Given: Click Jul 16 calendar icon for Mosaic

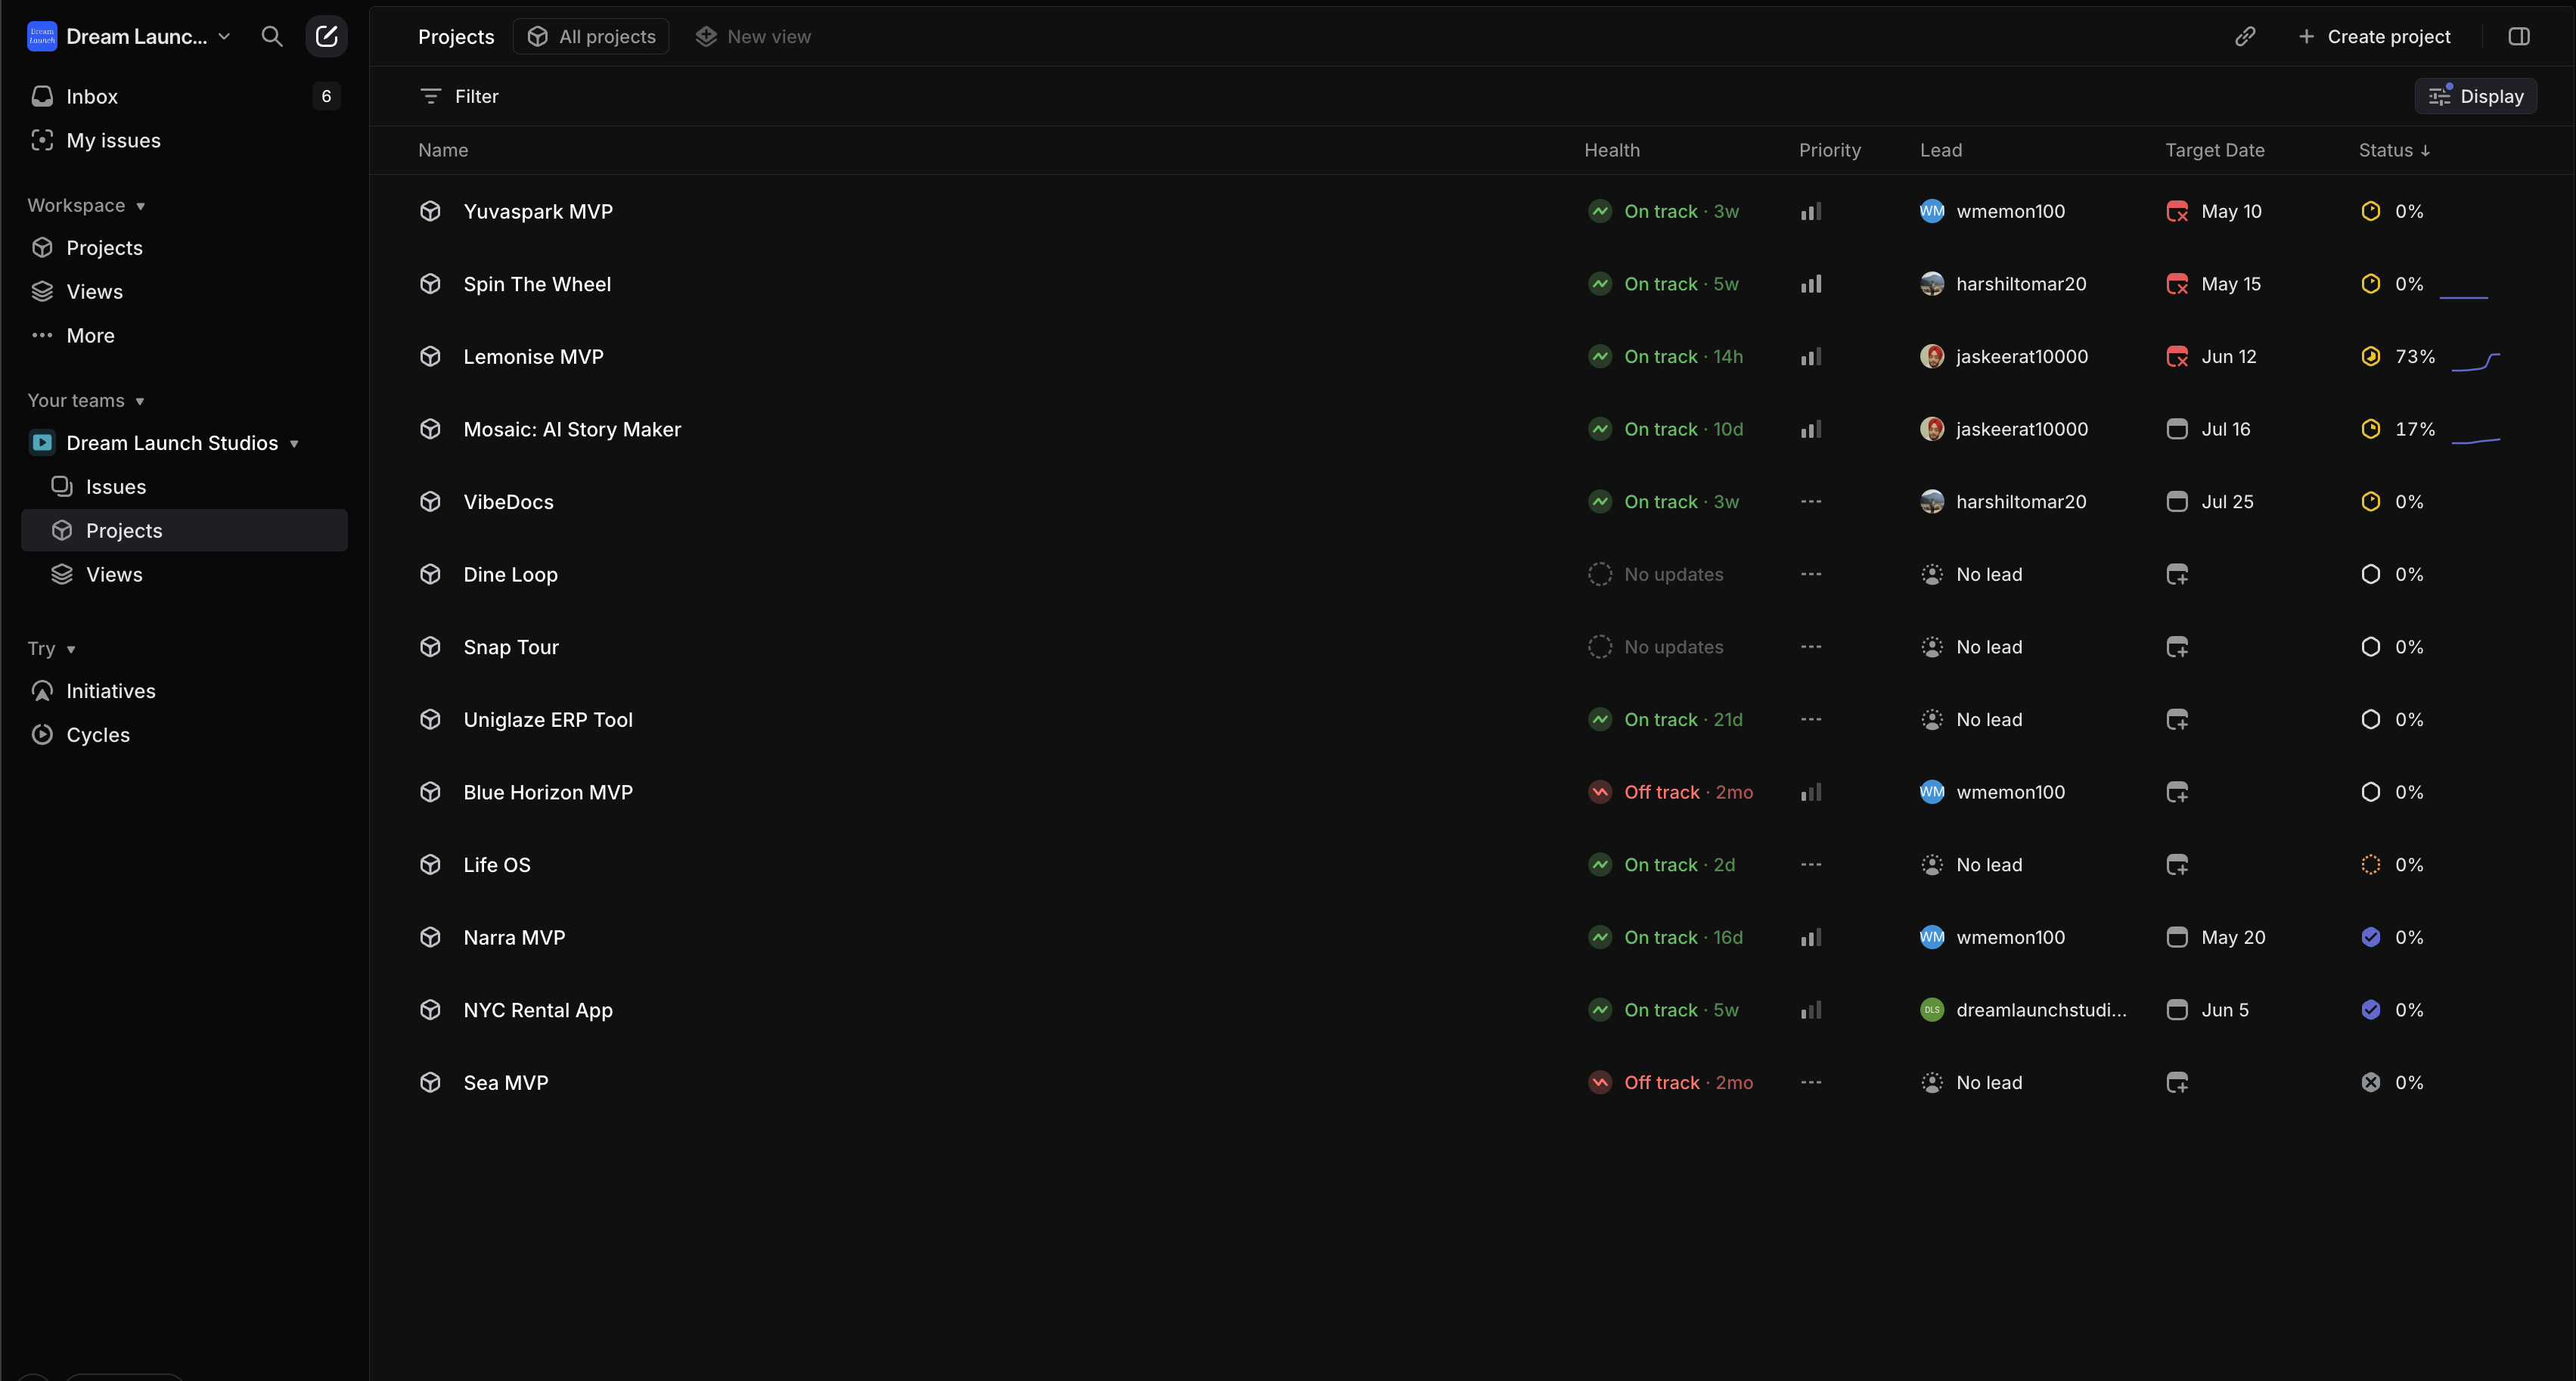Looking at the screenshot, I should pos(2177,429).
